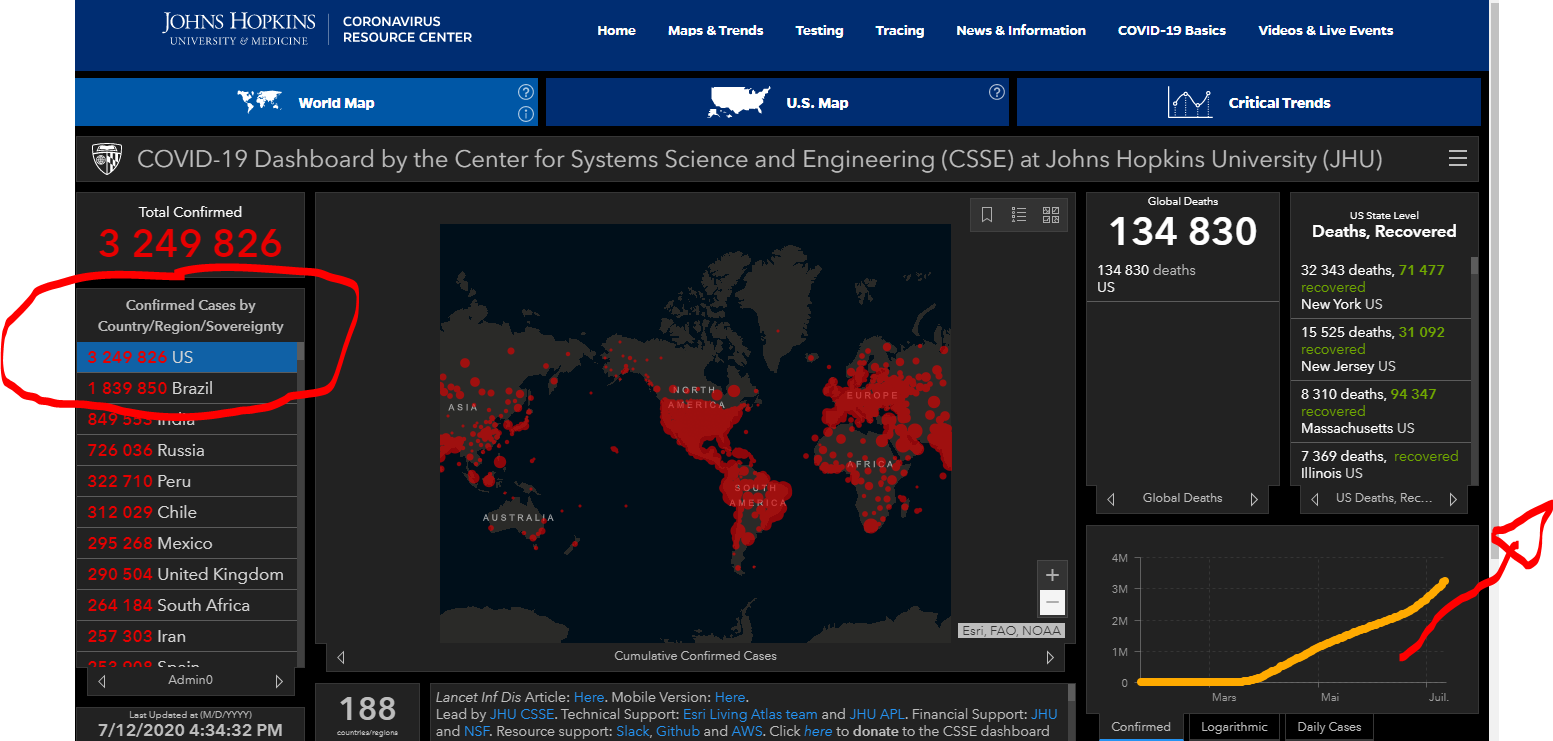Image resolution: width=1553 pixels, height=741 pixels.
Task: Click the country list scrollbar thumb
Action: coord(301,351)
